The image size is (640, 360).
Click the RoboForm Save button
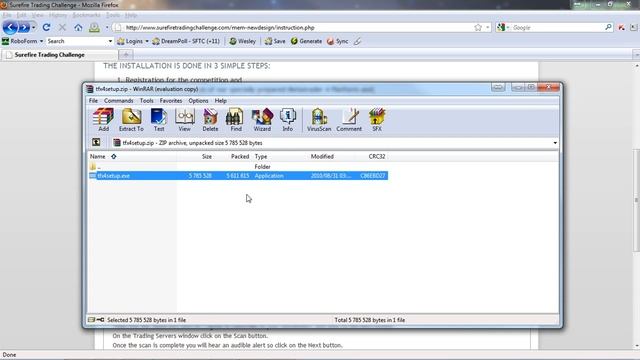(x=275, y=41)
